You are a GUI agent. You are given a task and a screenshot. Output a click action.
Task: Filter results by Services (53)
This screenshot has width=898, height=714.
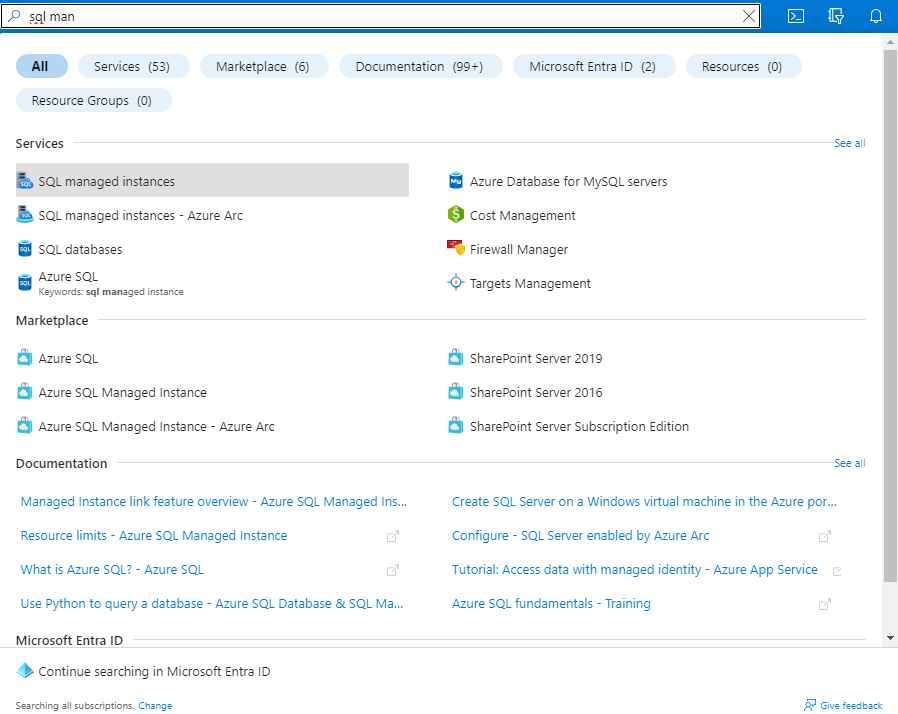click(x=133, y=66)
